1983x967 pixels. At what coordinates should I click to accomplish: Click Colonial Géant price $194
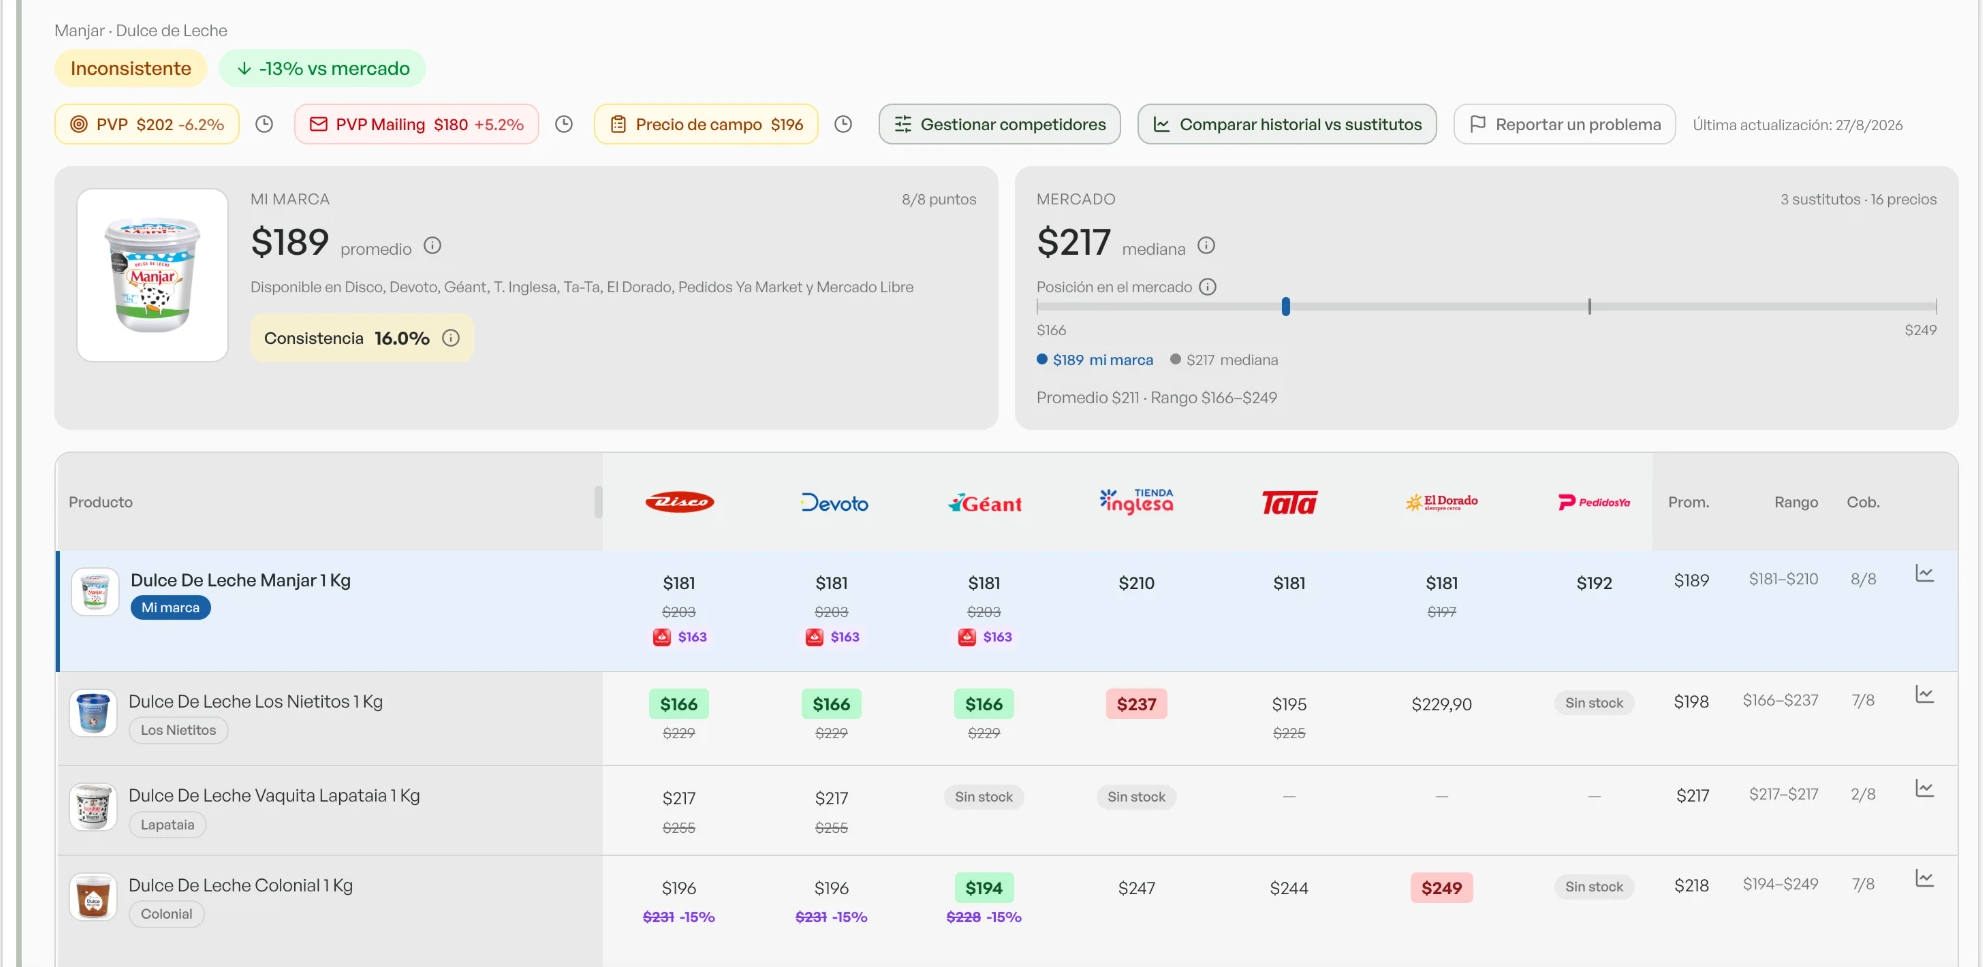[x=984, y=888]
